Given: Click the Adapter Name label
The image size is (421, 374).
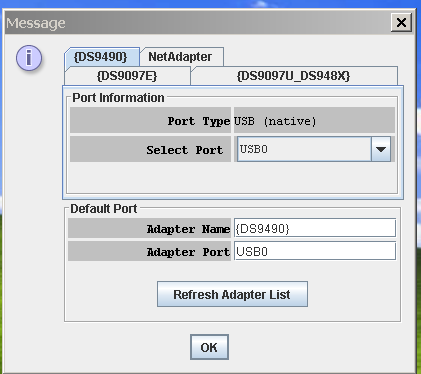Looking at the screenshot, I should click(188, 229).
